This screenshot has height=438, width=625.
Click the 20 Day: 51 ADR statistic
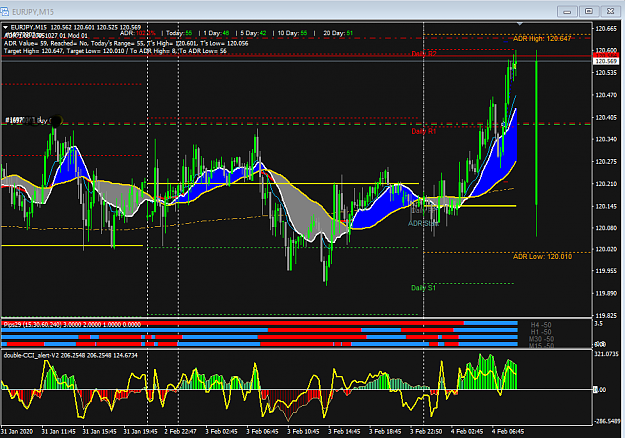(338, 33)
